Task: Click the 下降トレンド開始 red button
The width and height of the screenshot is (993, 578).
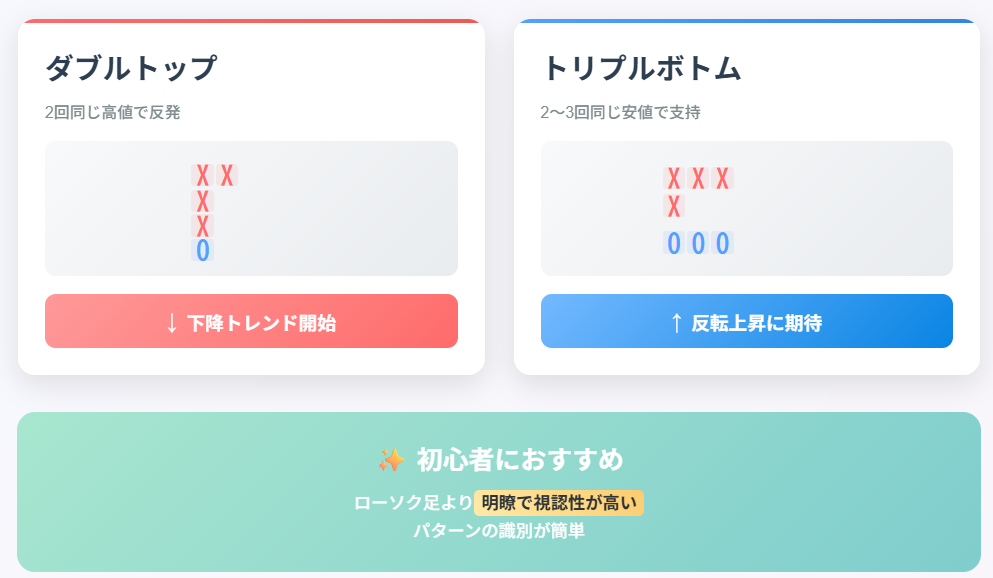Action: [x=251, y=321]
